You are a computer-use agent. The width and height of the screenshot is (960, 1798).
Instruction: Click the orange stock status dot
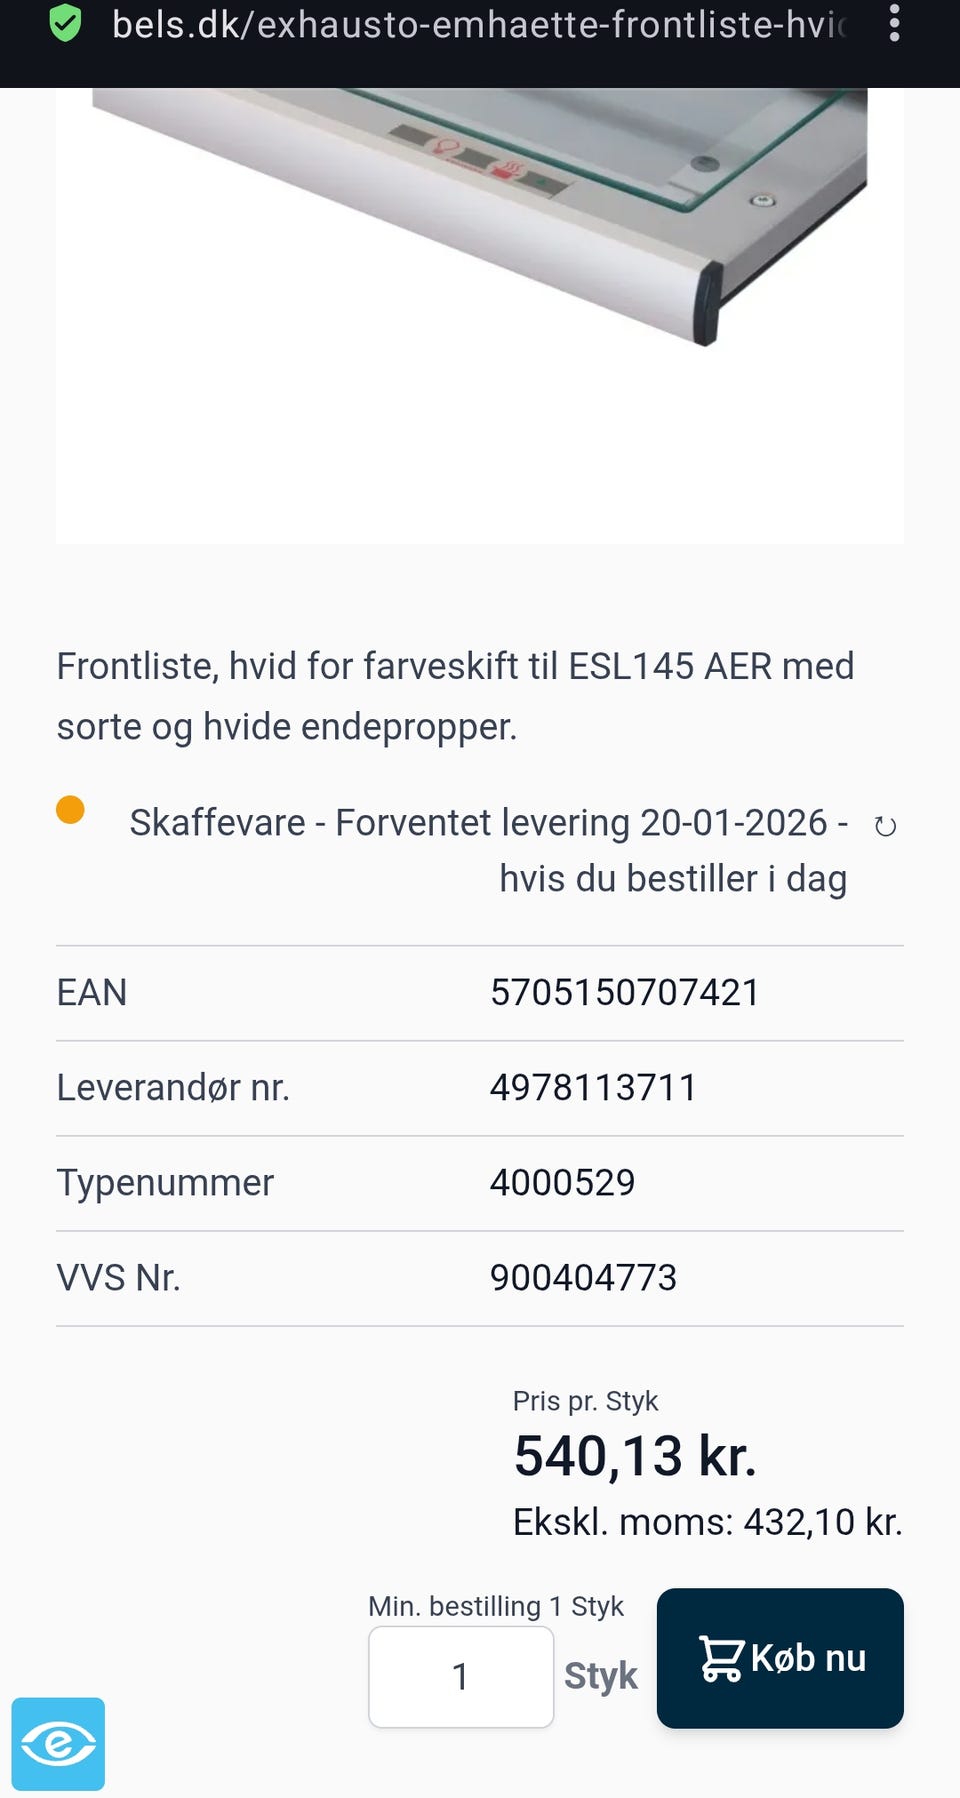click(70, 809)
